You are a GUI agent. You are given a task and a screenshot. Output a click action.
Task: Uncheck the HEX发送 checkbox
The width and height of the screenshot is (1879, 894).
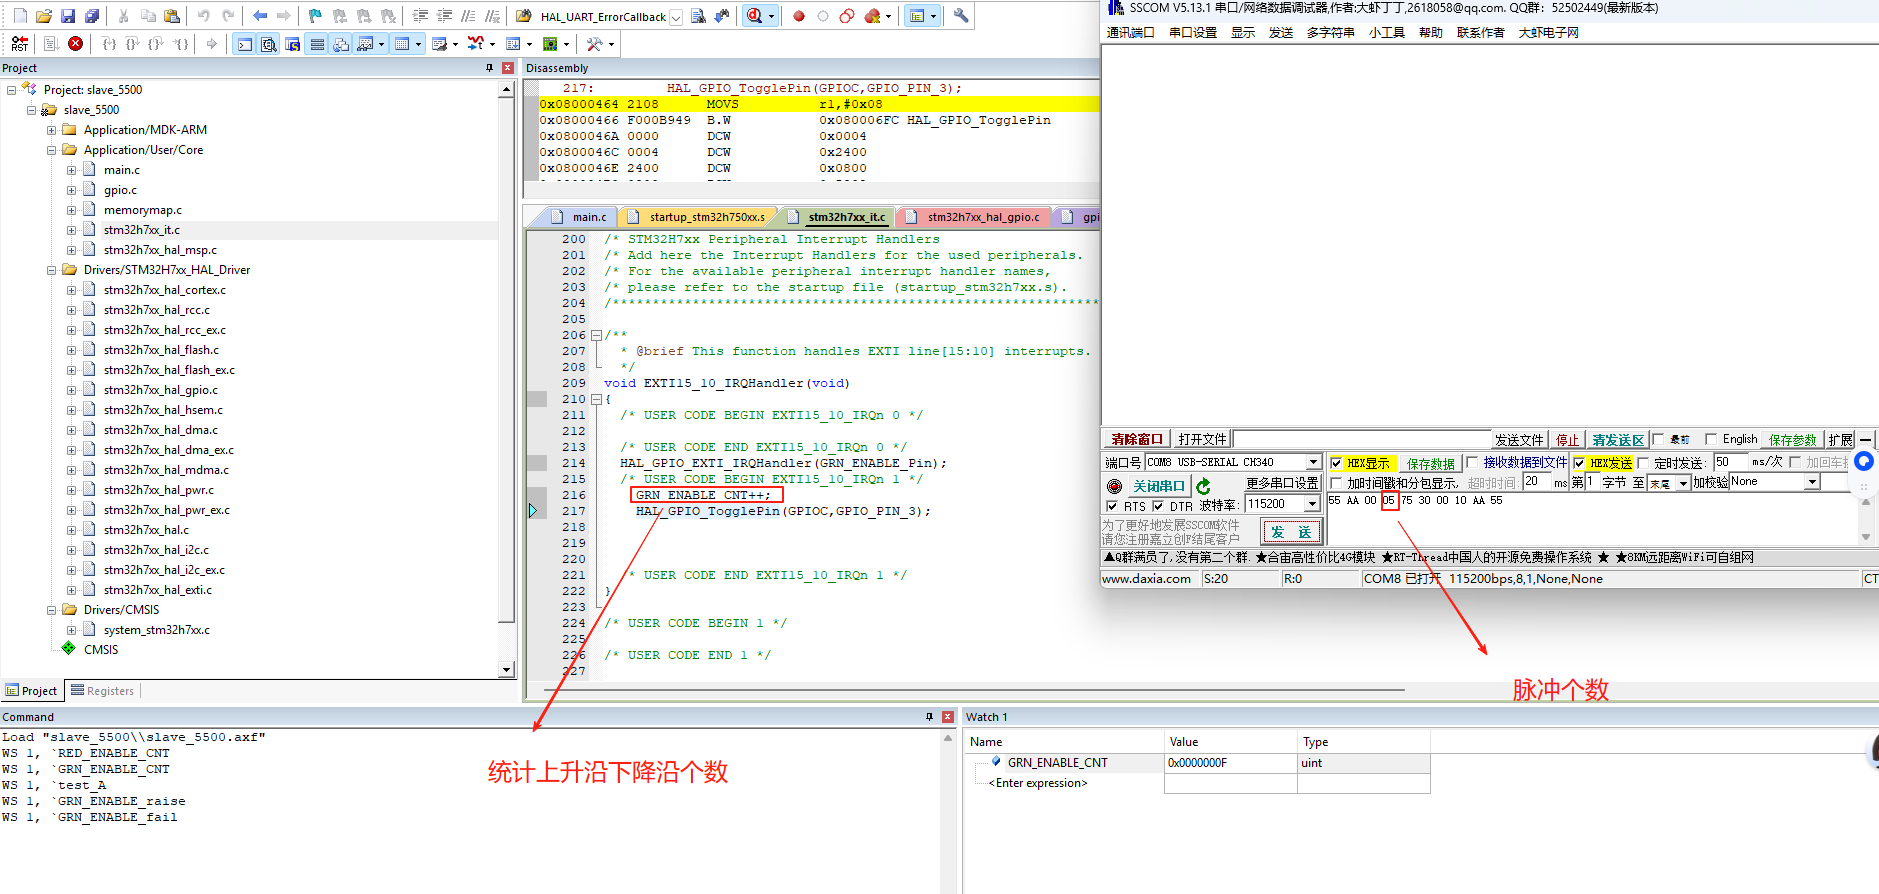point(1579,463)
